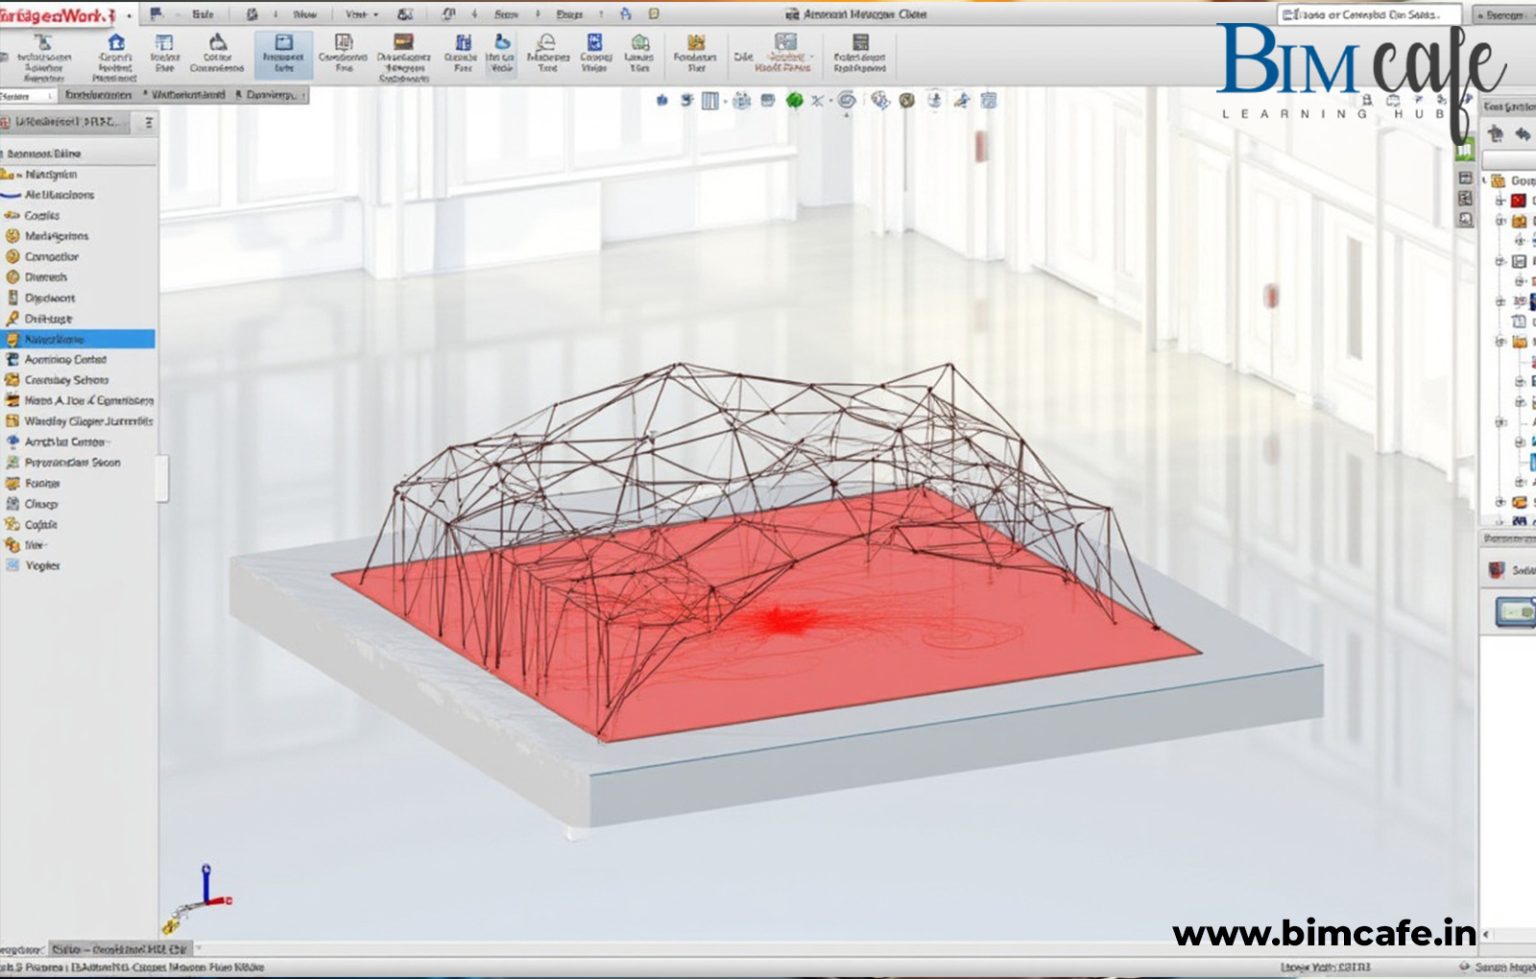This screenshot has width=1536, height=979.
Task: Select the highlighted blue row in left tree
Action: coord(78,339)
